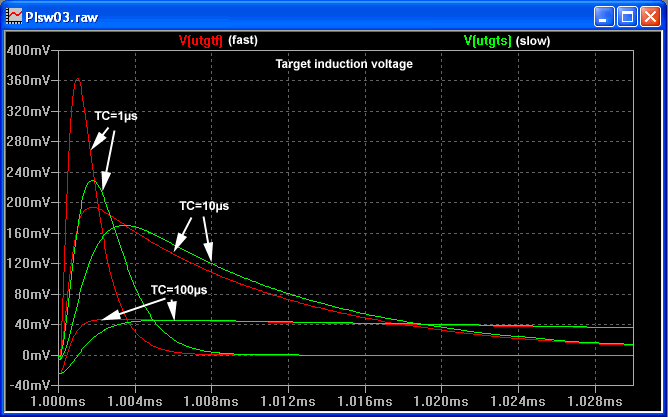Click the 160mV vertical axis label
Image resolution: width=668 pixels, height=417 pixels.
29,233
